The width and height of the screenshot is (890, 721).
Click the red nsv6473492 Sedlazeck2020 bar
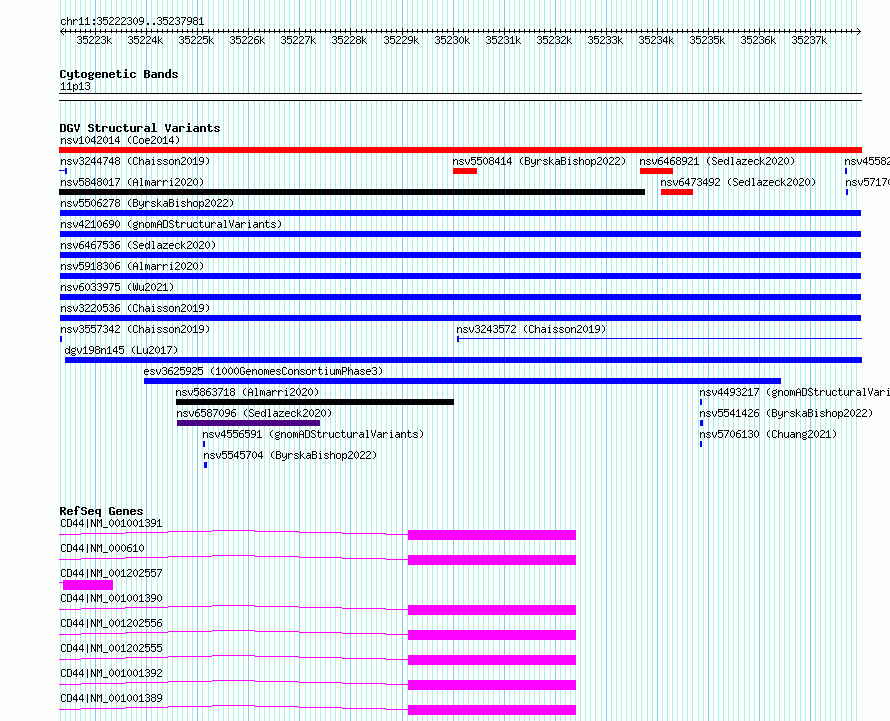coord(677,192)
